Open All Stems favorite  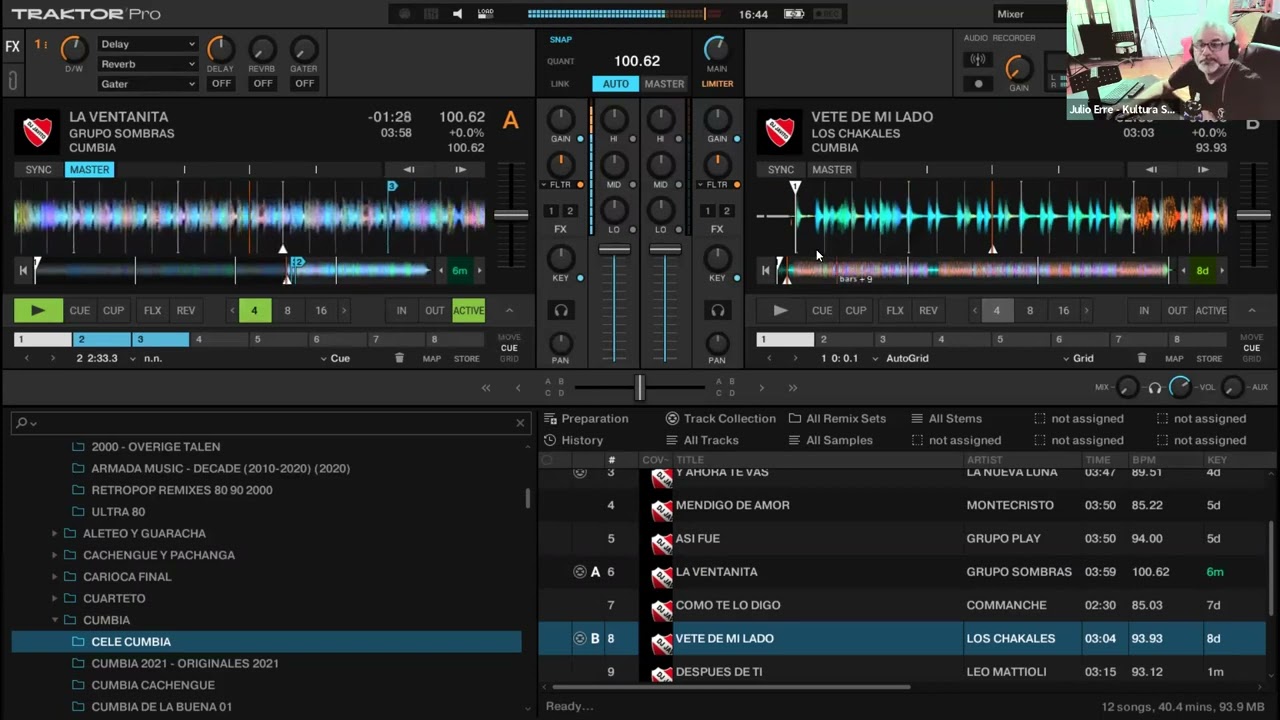[x=946, y=419]
